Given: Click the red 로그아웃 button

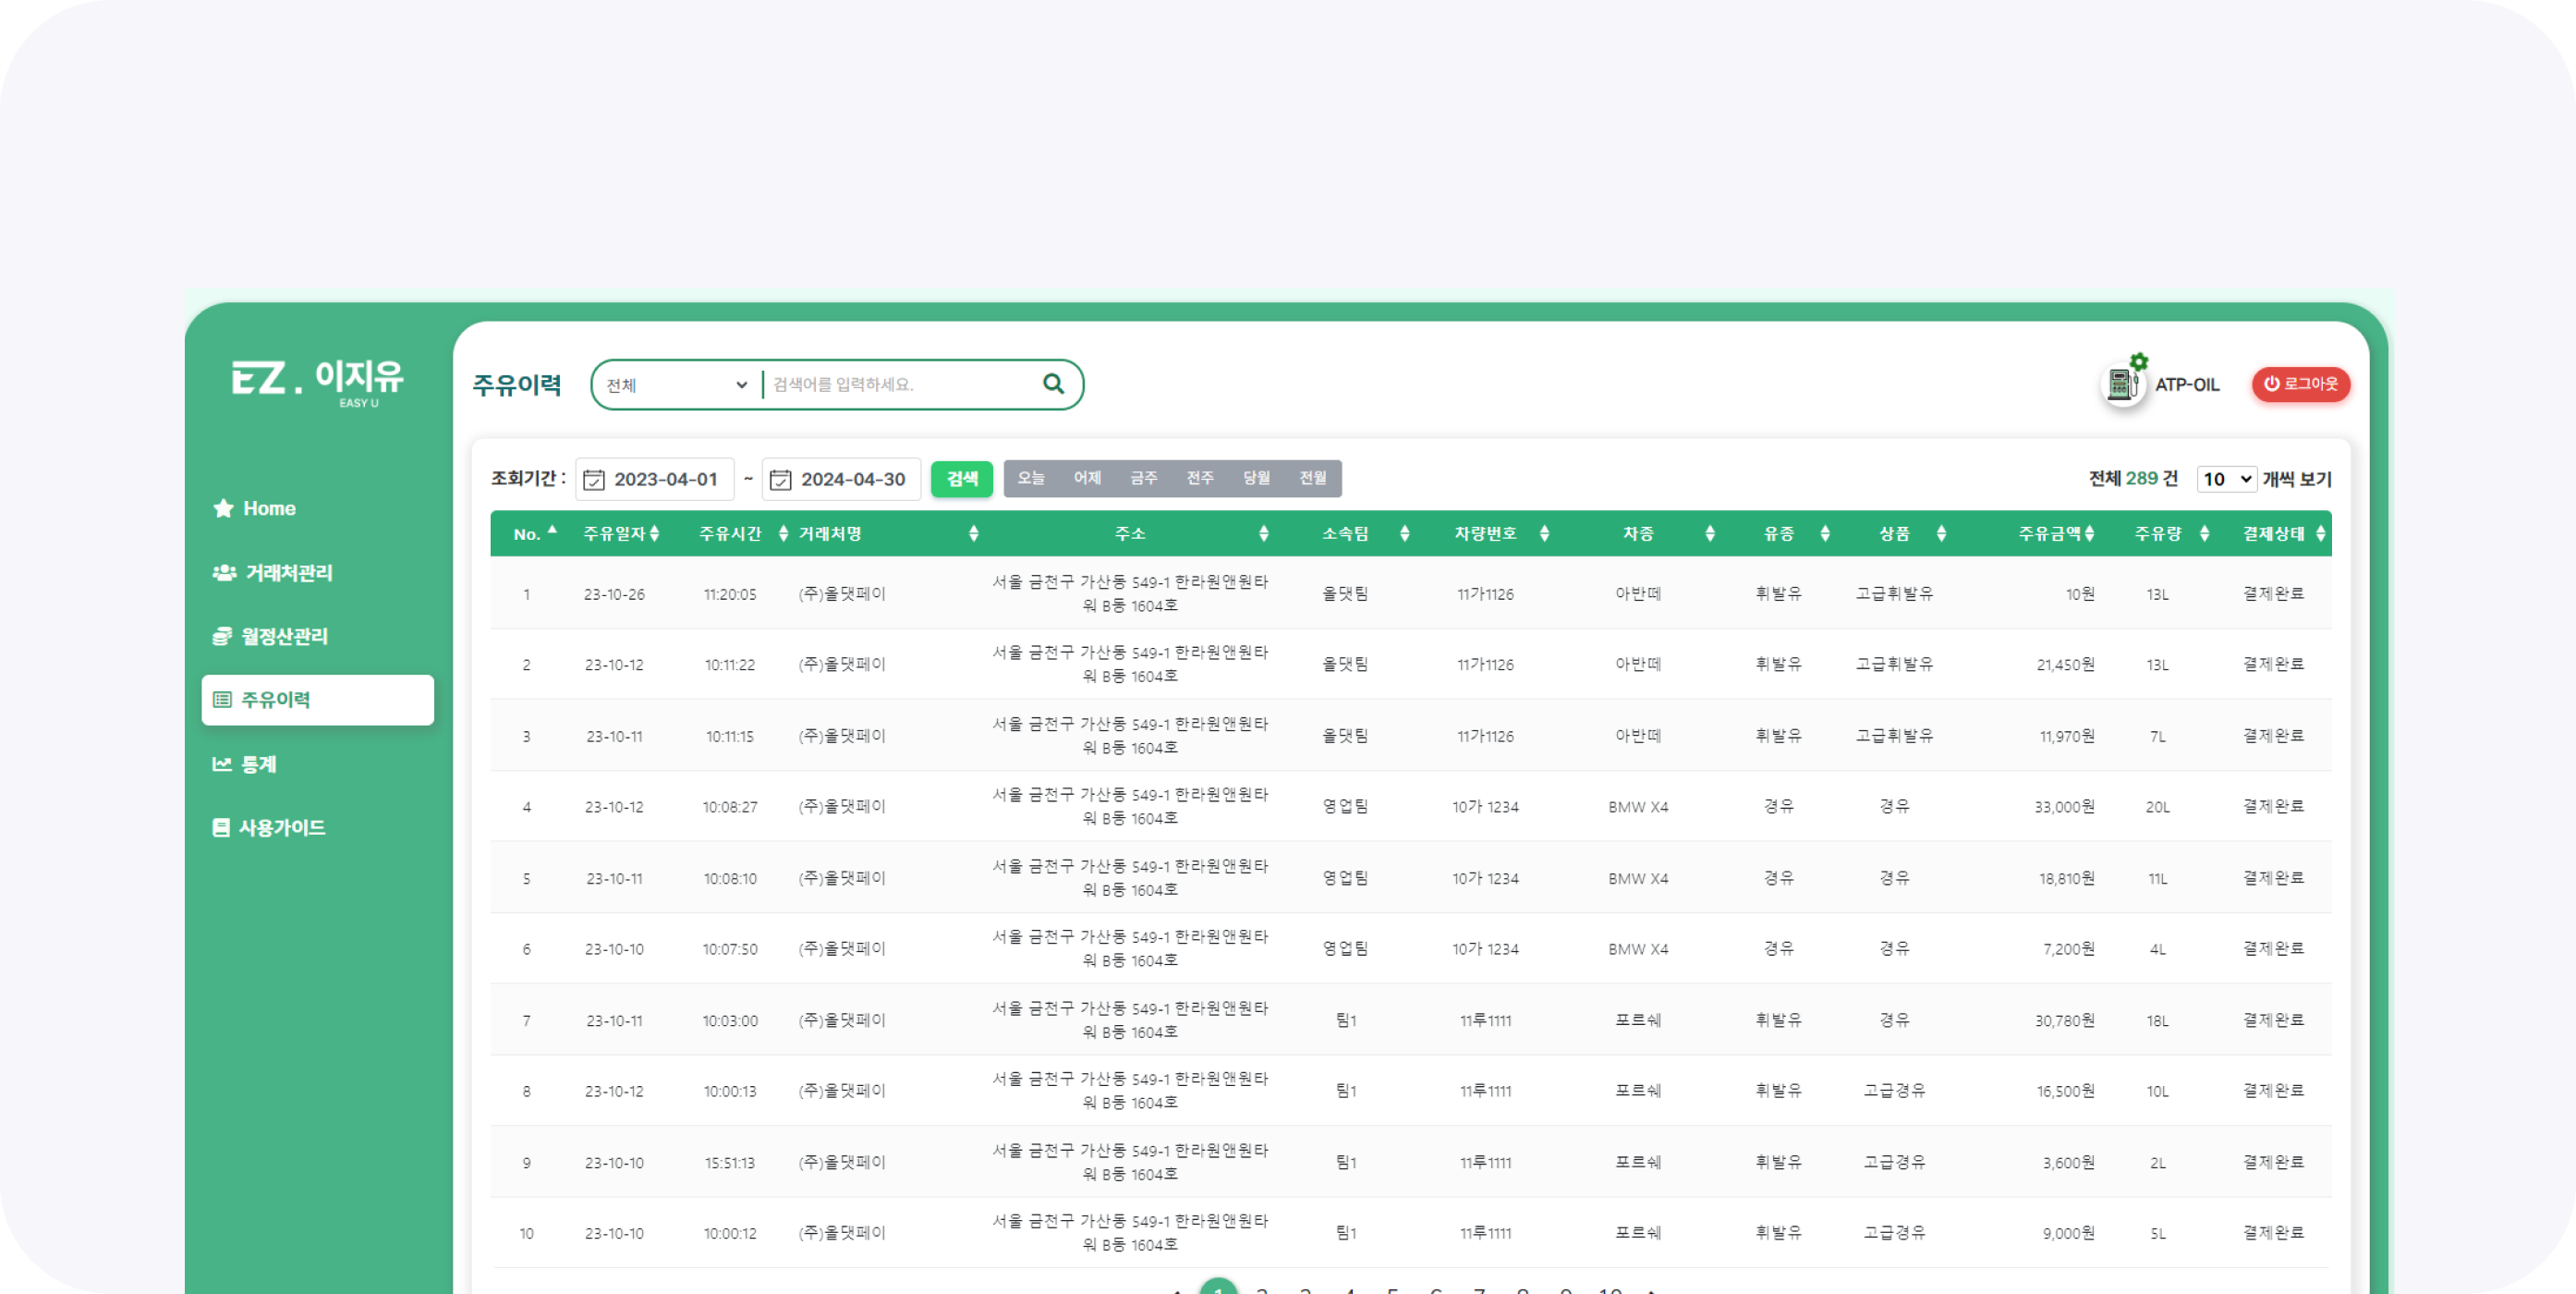Looking at the screenshot, I should point(2300,384).
